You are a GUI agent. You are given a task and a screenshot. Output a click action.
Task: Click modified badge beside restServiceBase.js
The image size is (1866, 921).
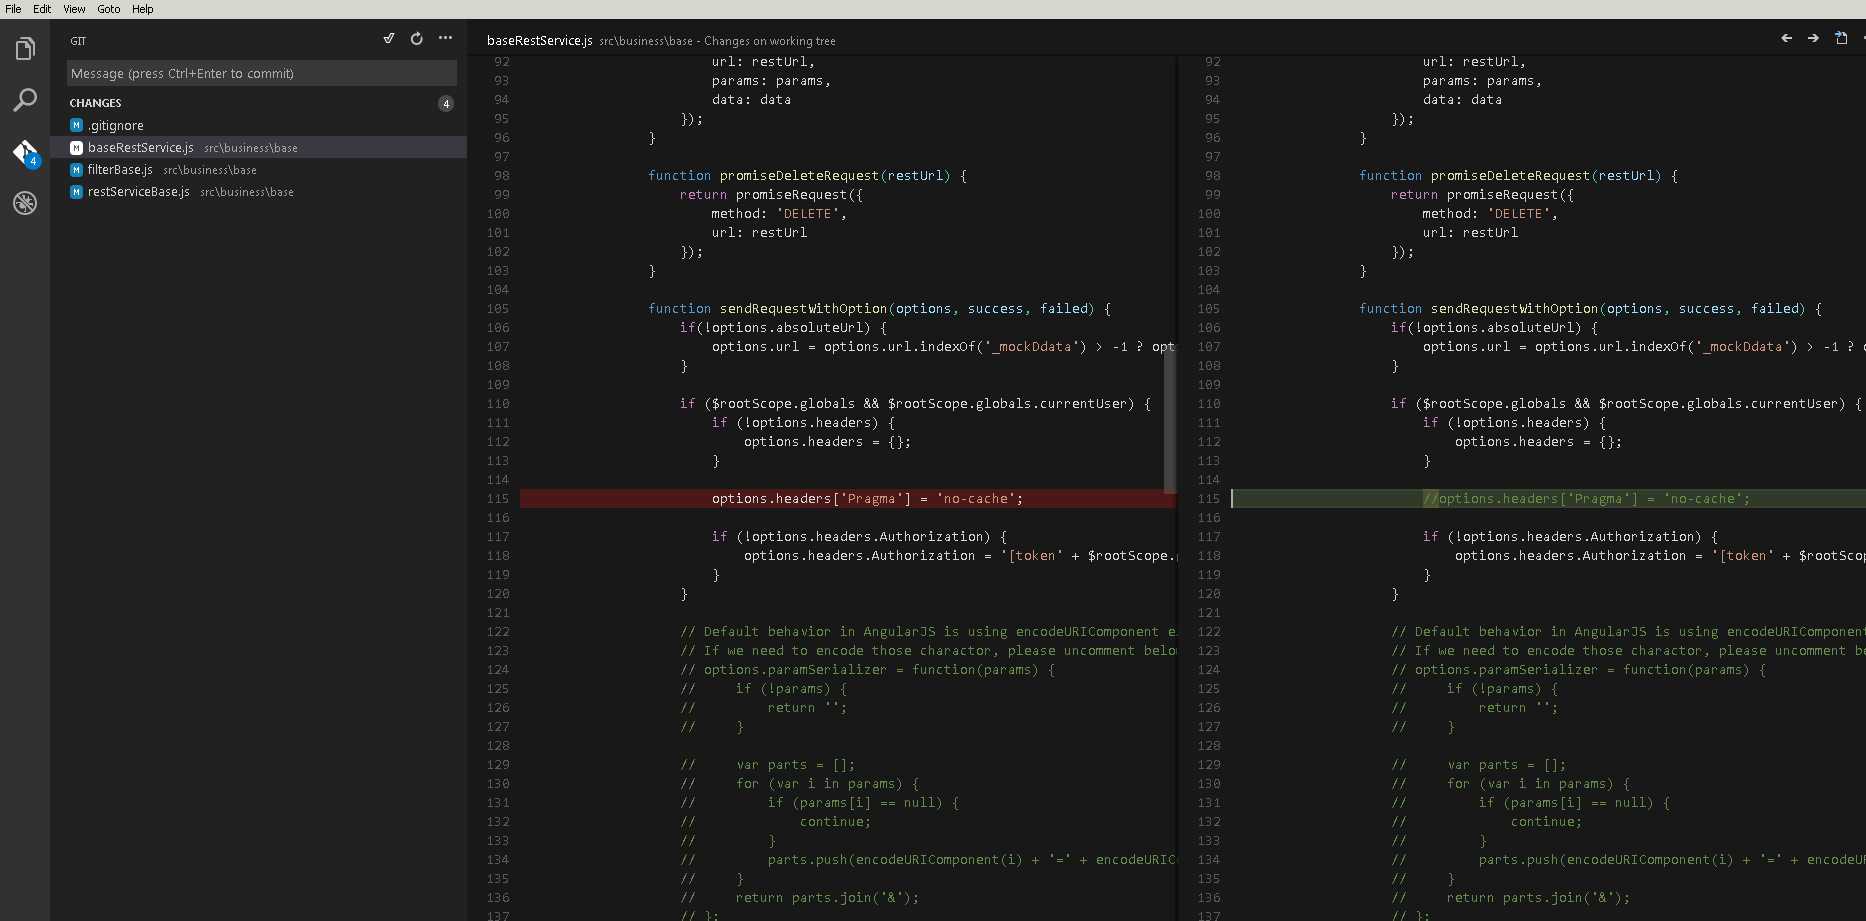[76, 192]
